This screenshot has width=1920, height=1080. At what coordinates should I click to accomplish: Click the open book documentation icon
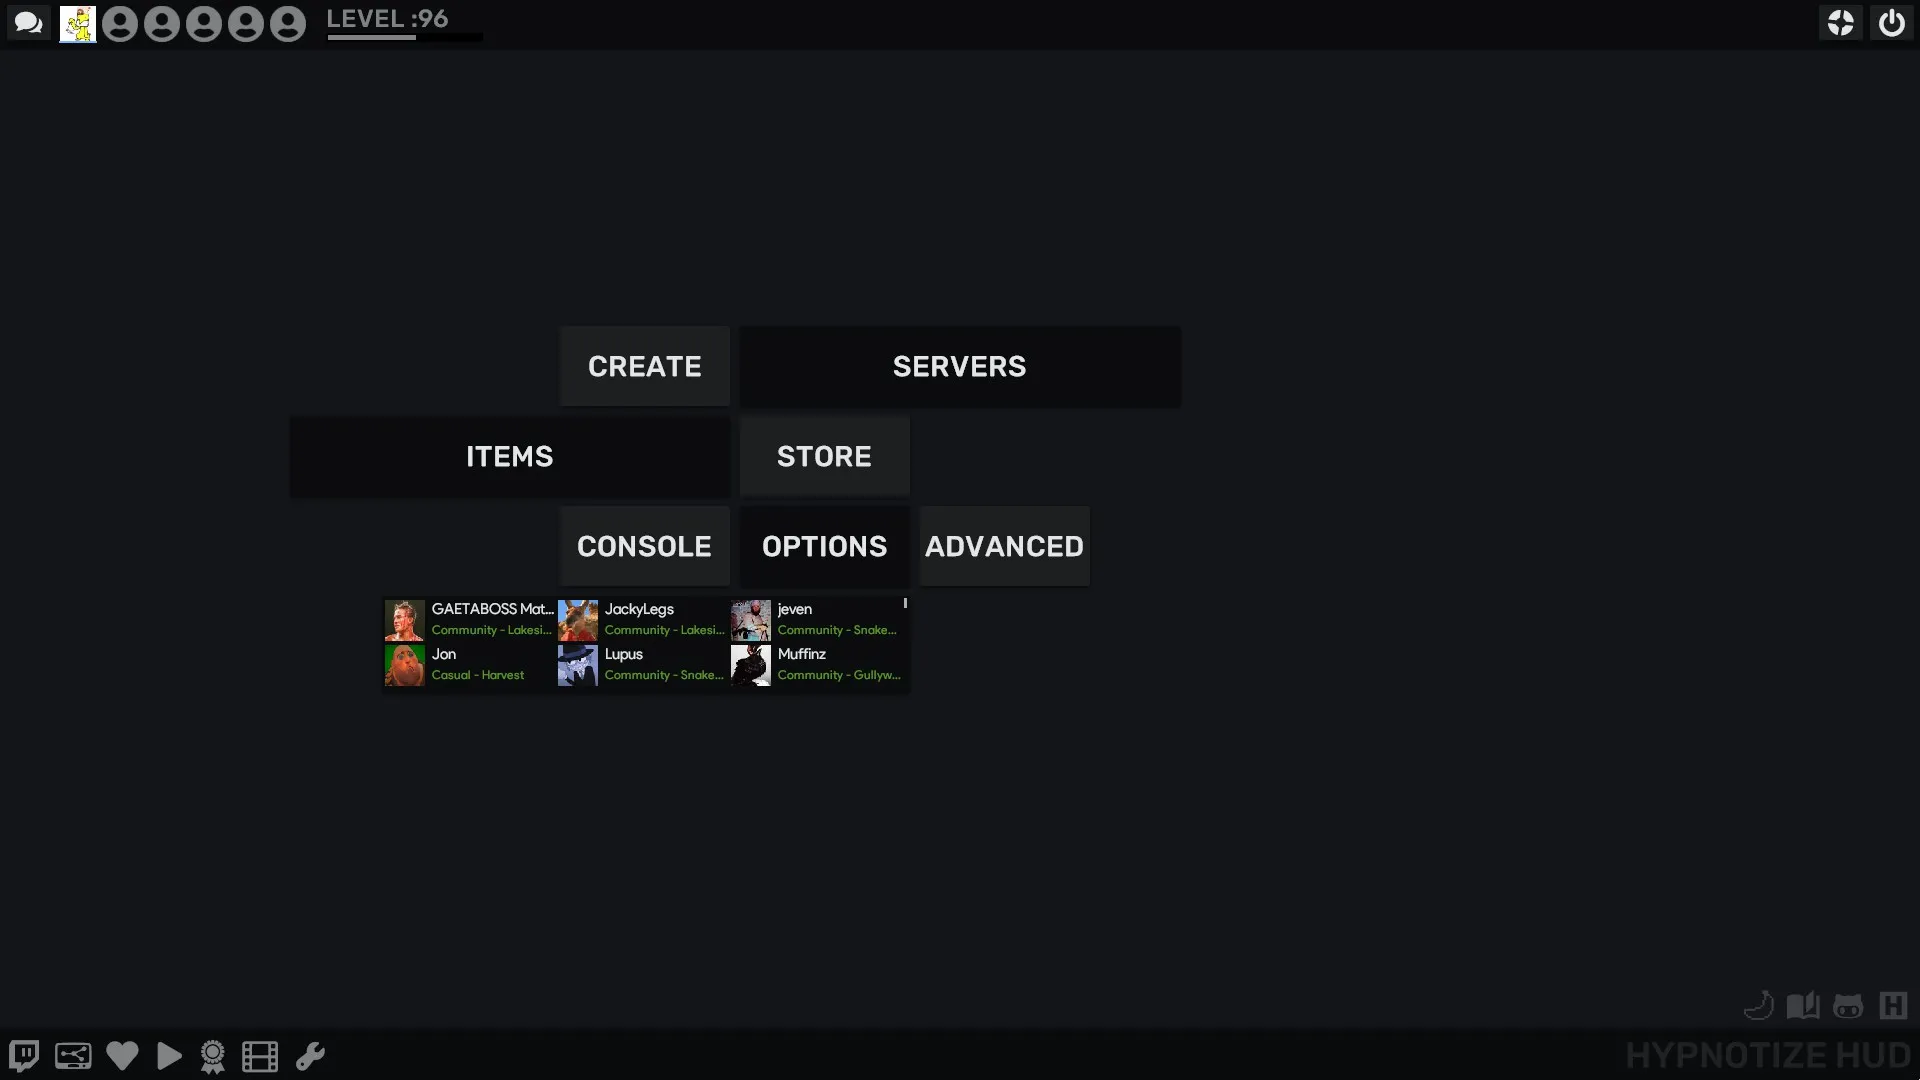tap(1803, 1005)
